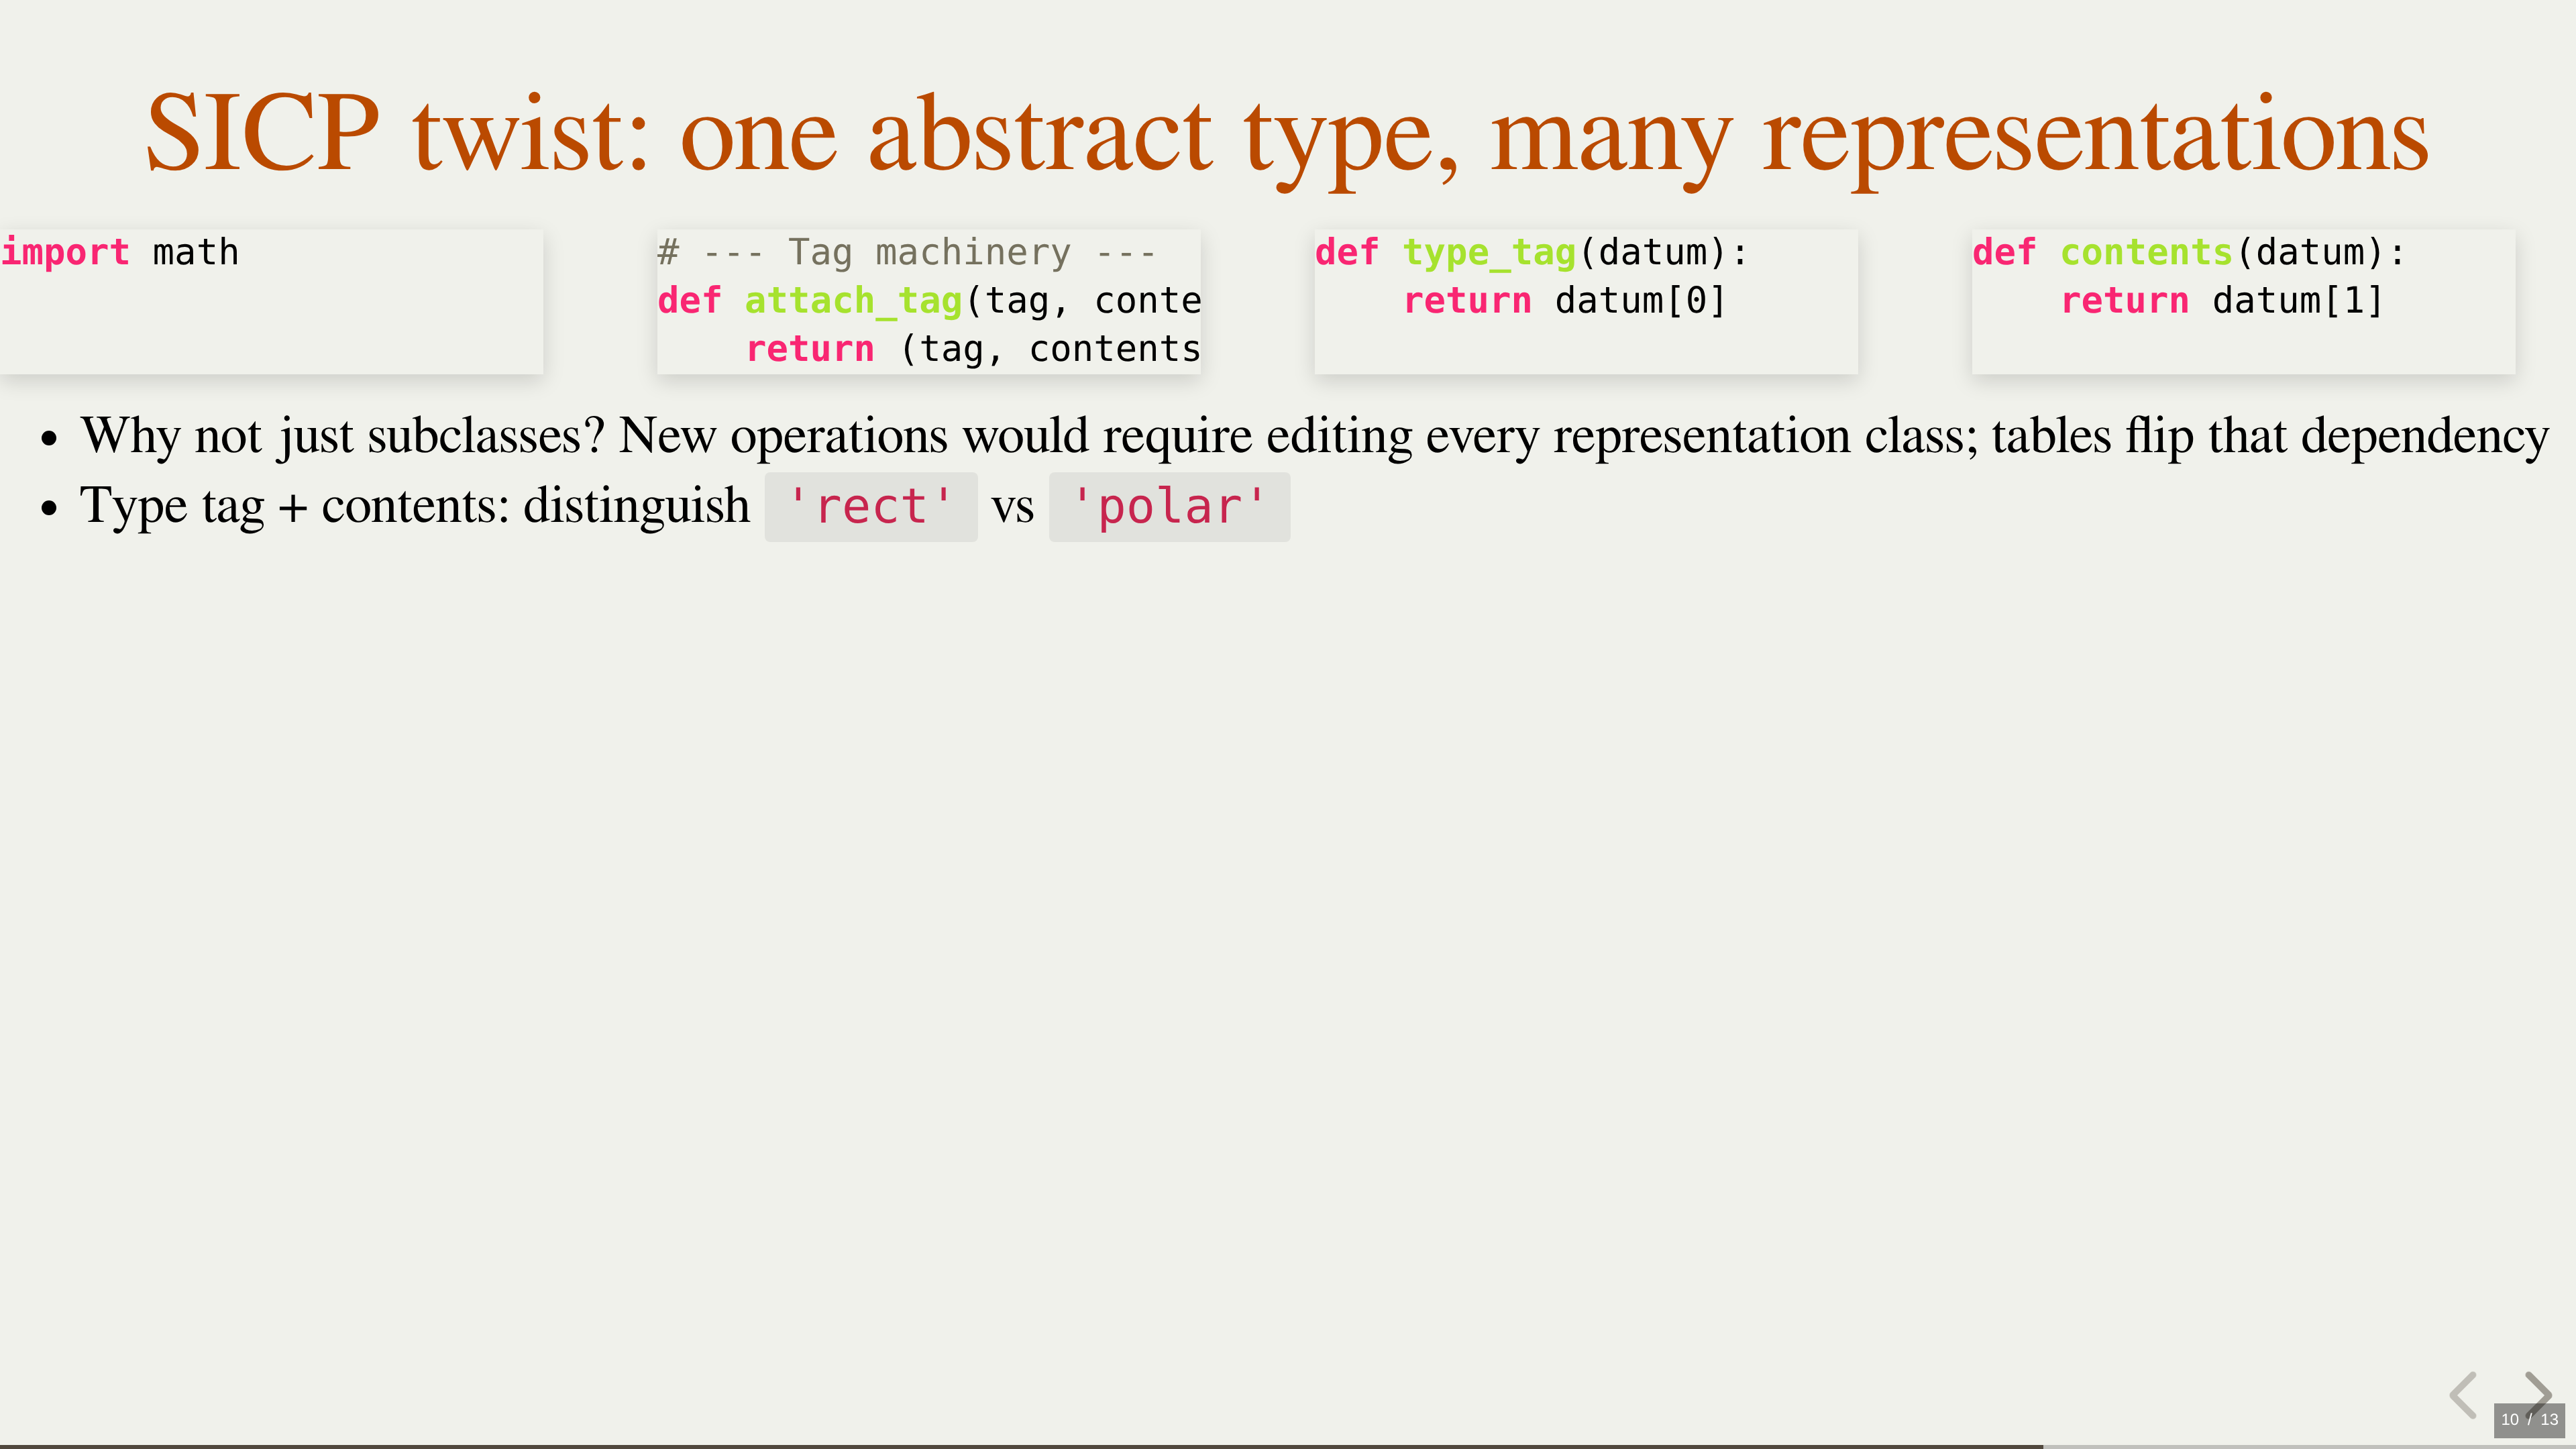The height and width of the screenshot is (1449, 2576).
Task: Click the 'Why not just subclasses?' bullet
Action: coord(342,436)
